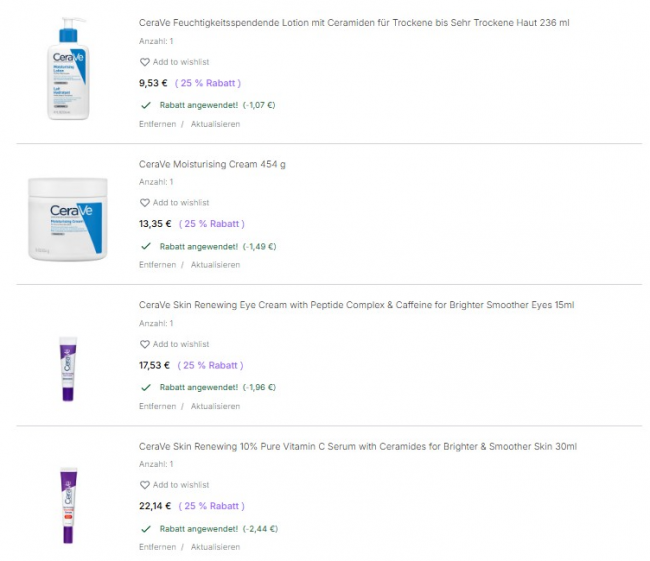Click Entfernen for the Eye Cream
This screenshot has width=650, height=561.
pyautogui.click(x=157, y=406)
